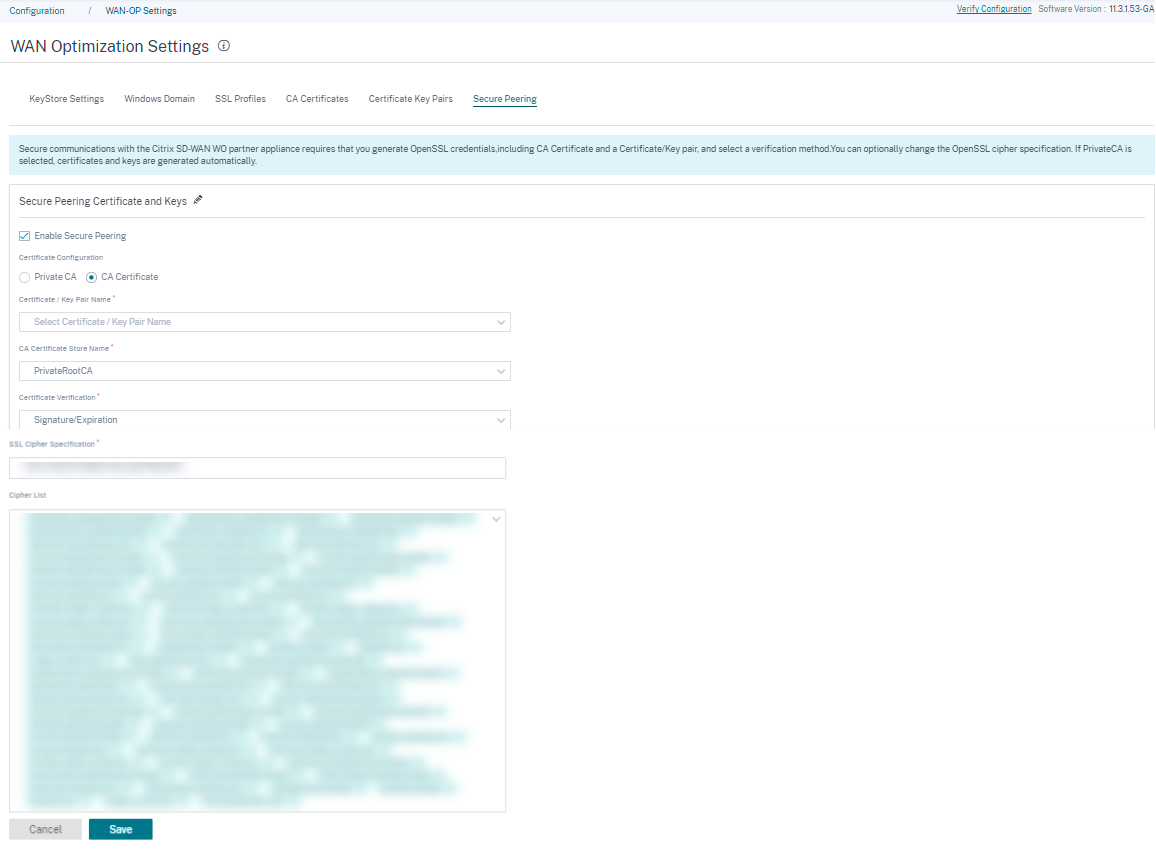Expand the Cipher List chevron
1156x849 pixels.
[x=496, y=520]
